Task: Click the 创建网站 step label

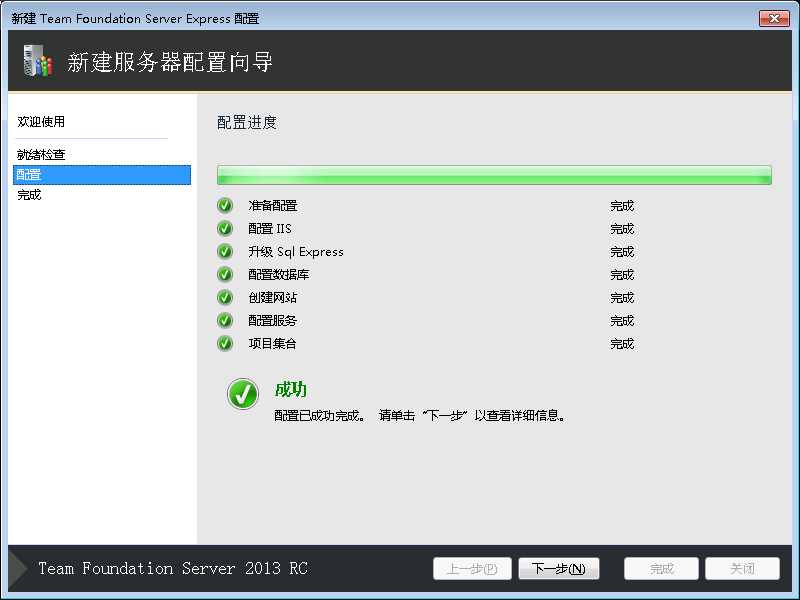Action: click(x=272, y=297)
